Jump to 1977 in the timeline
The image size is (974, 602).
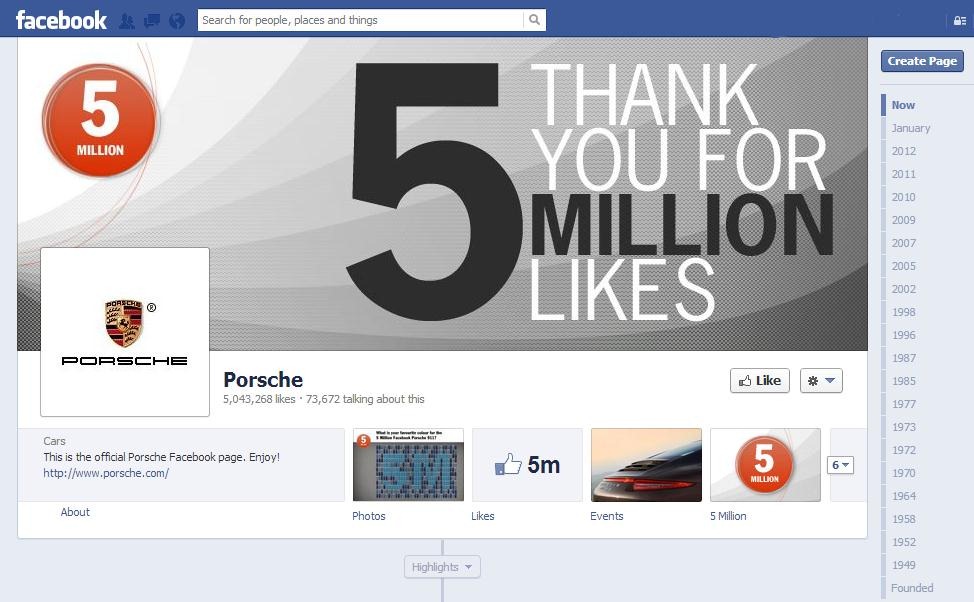904,404
